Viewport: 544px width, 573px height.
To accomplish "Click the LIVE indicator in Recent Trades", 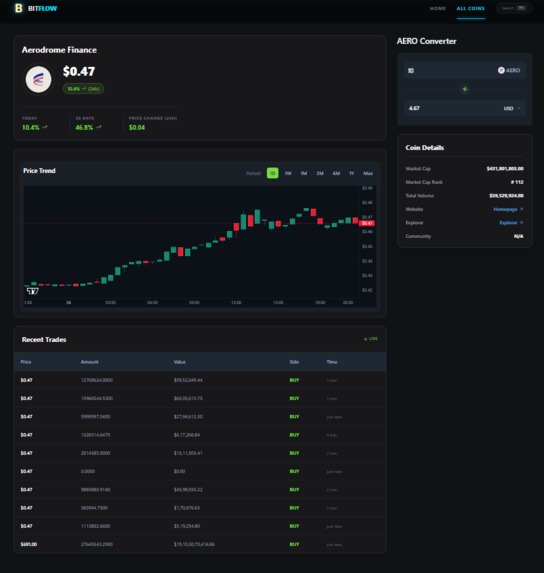I will pyautogui.click(x=371, y=339).
